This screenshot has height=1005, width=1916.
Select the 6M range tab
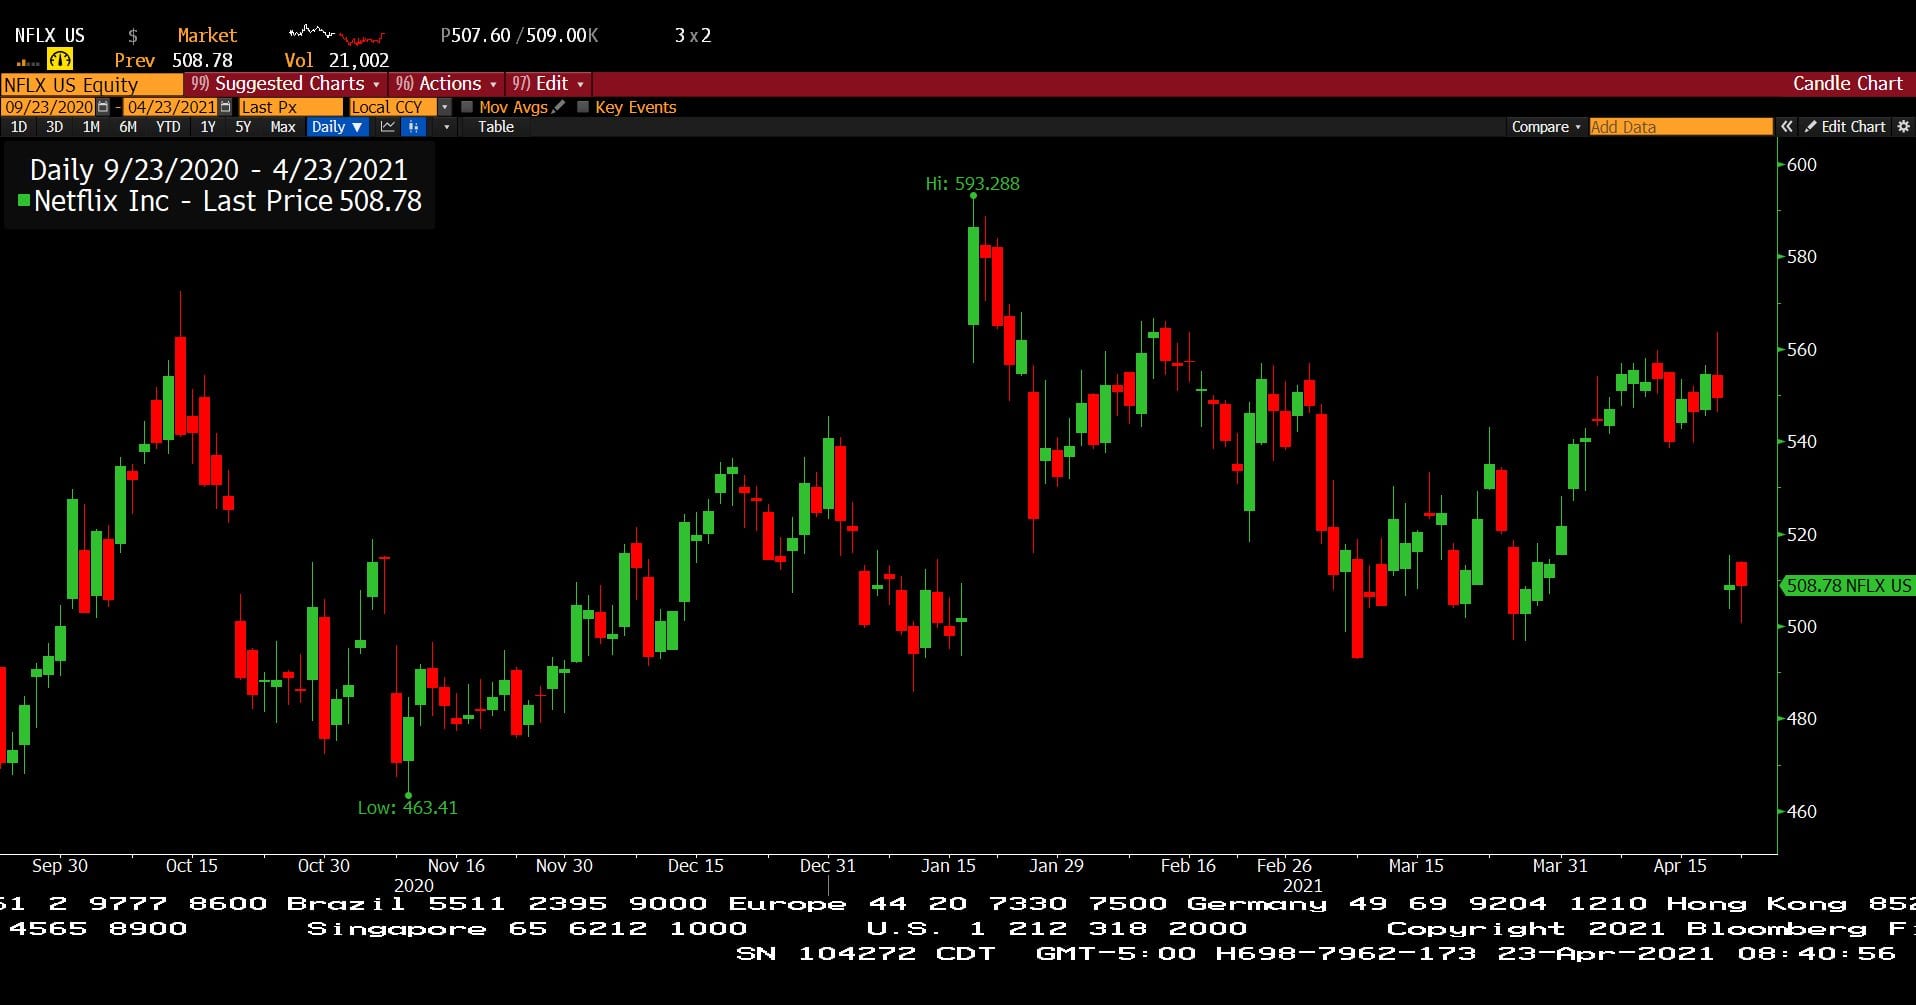click(x=128, y=127)
